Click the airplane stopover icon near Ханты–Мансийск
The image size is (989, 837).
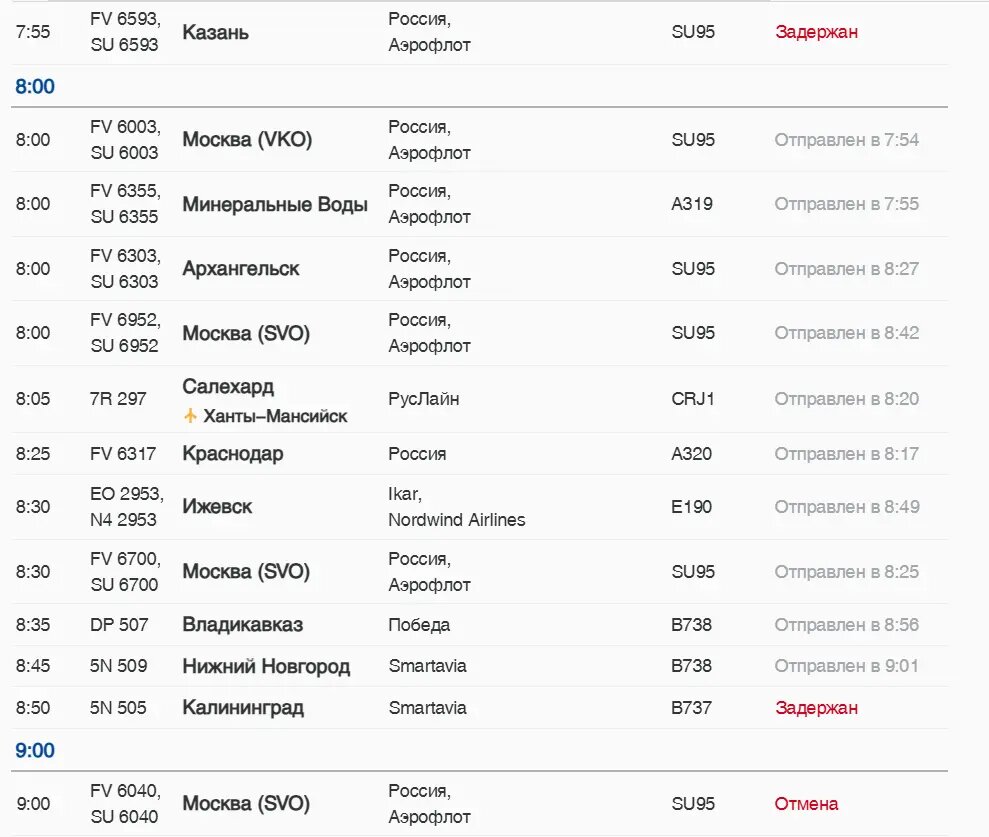pyautogui.click(x=191, y=416)
